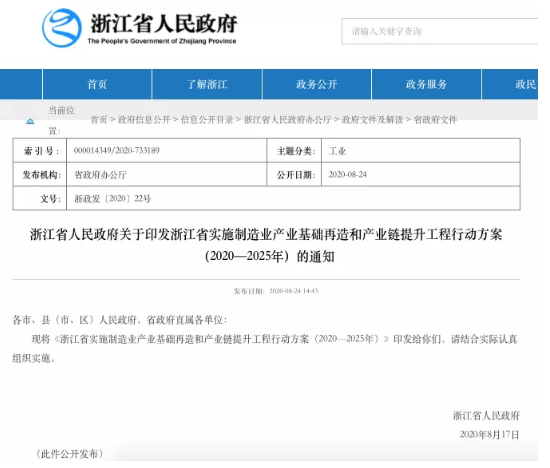Open the partially visible 政民 tab
Viewport: 550px width, 468px height.
click(x=510, y=84)
